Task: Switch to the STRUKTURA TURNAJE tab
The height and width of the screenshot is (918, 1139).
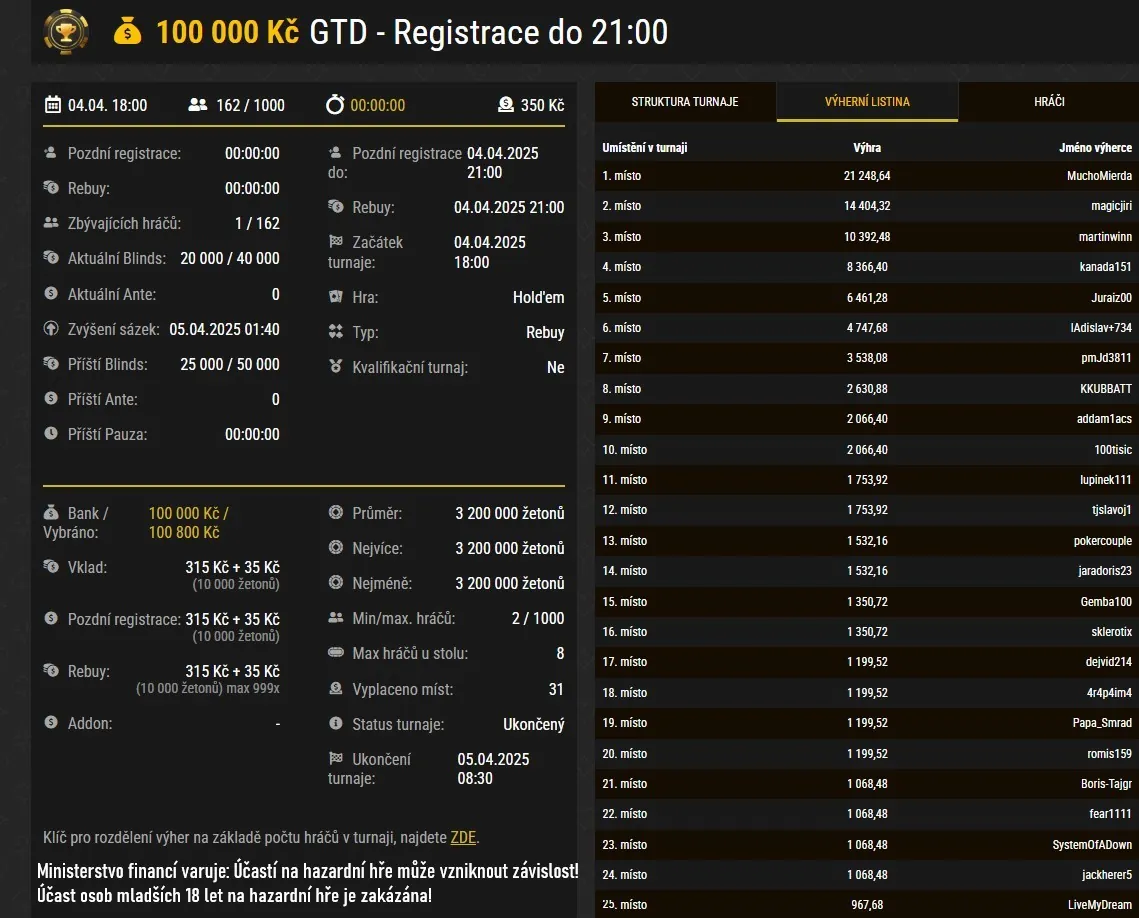Action: pyautogui.click(x=684, y=101)
